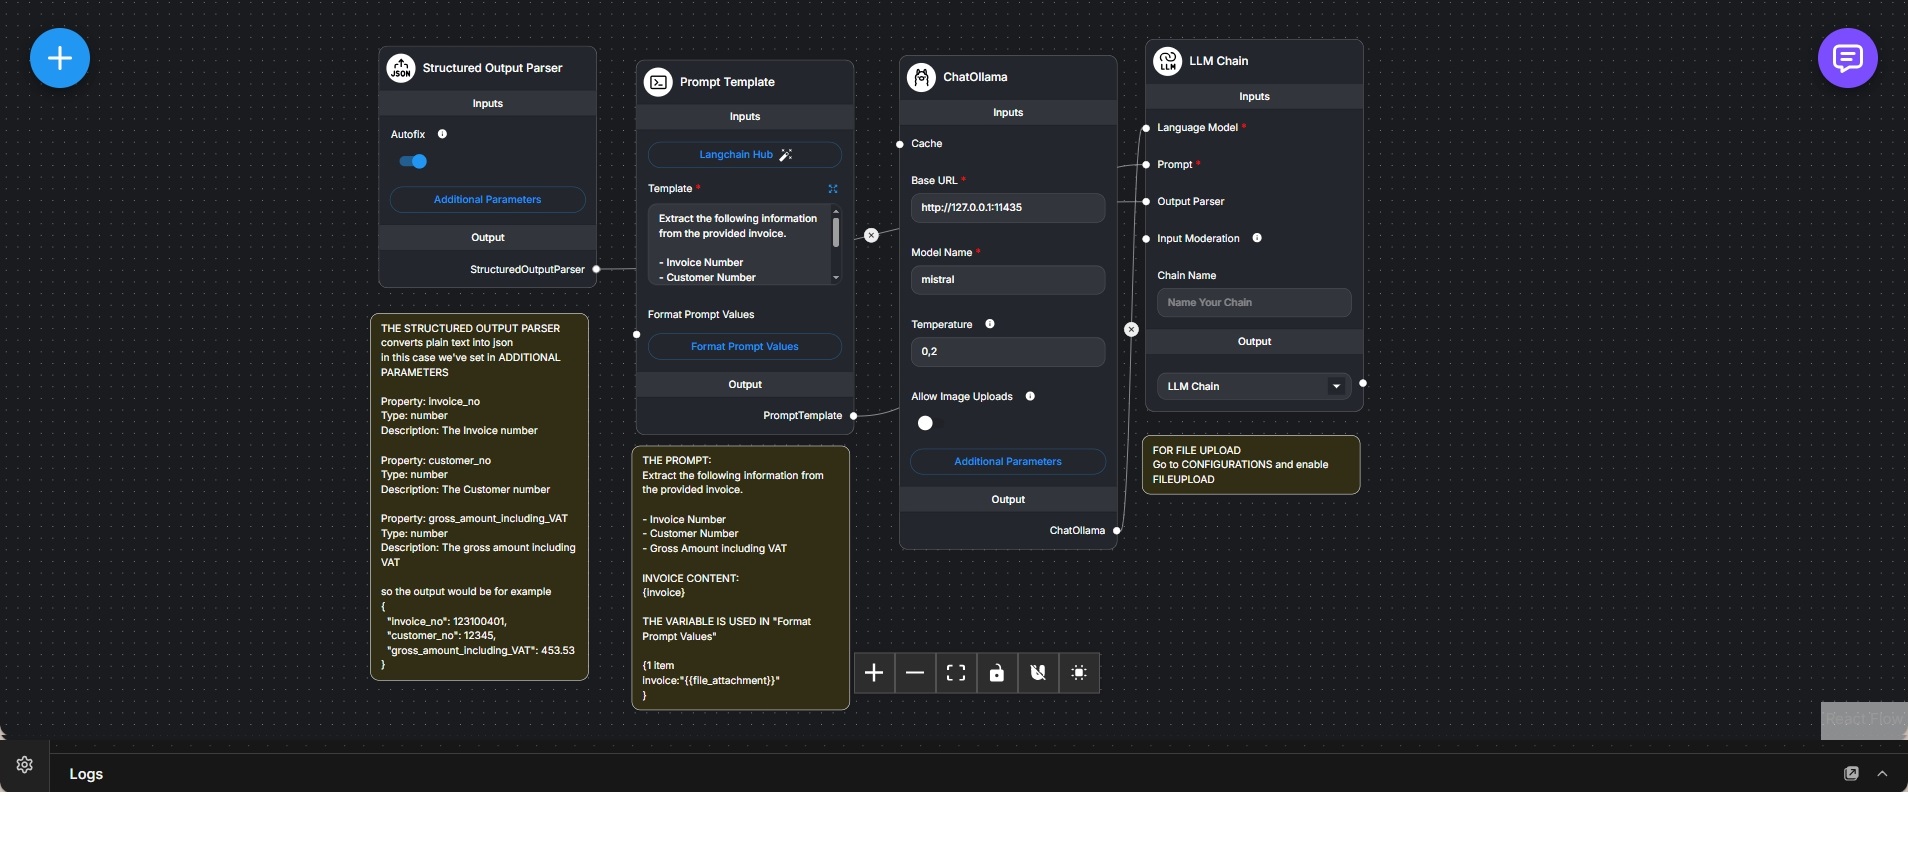Viewport: 1908px width, 842px height.
Task: Toggle the canvas lock icon
Action: (997, 673)
